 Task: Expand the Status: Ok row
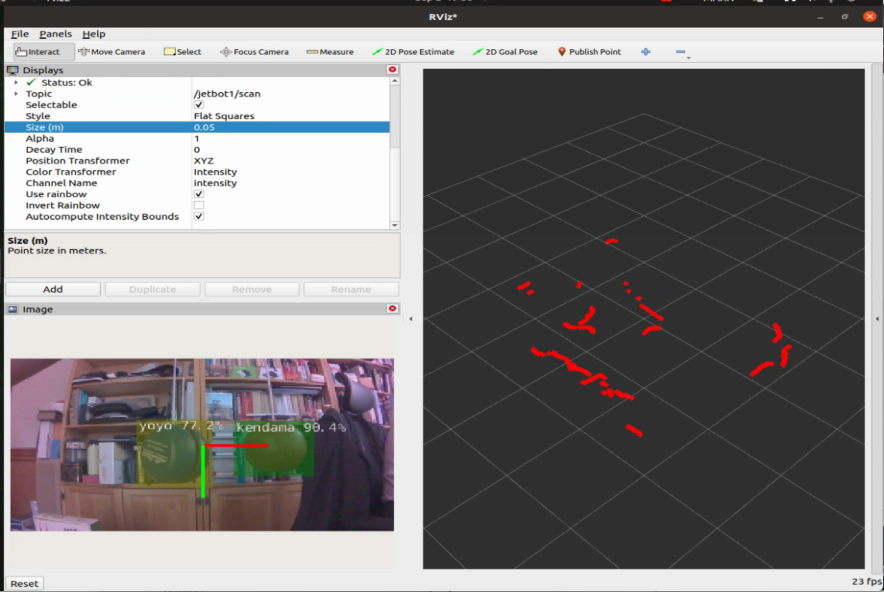pyautogui.click(x=16, y=82)
